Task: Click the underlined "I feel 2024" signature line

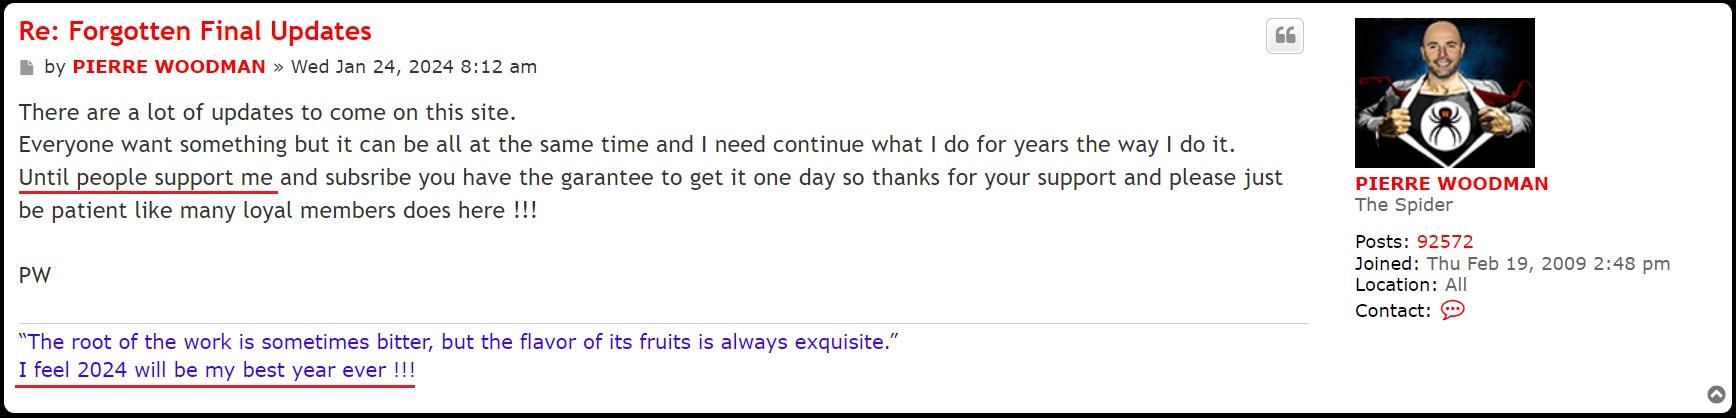Action: pyautogui.click(x=216, y=370)
